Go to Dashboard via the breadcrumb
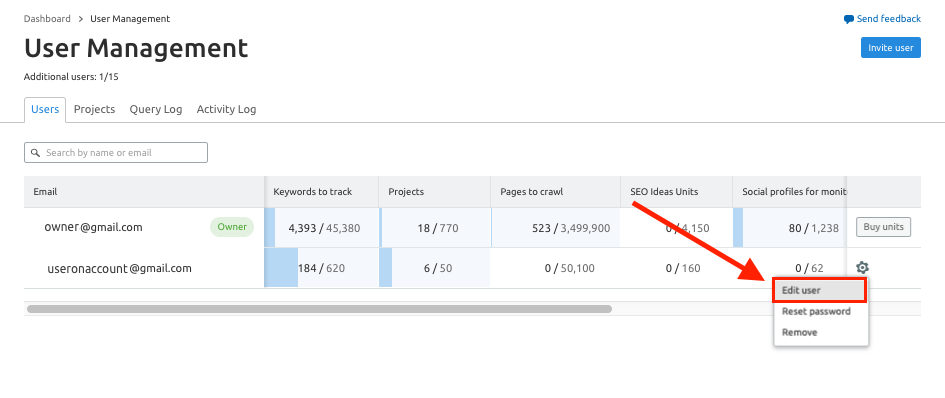 click(47, 19)
